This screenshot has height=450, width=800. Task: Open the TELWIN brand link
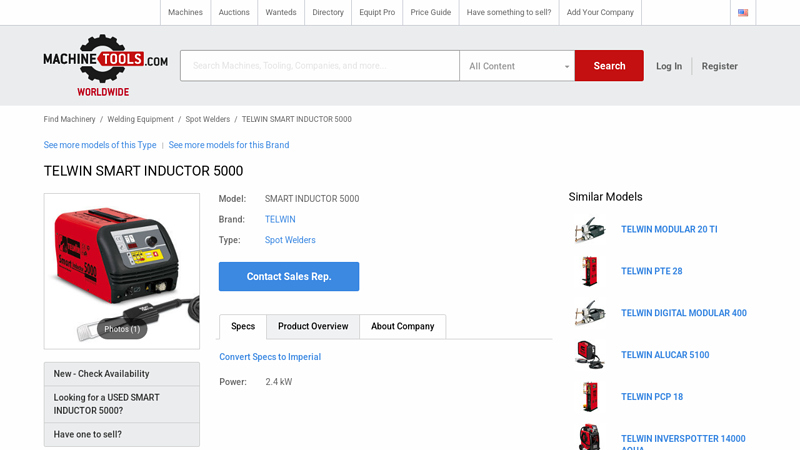point(280,219)
